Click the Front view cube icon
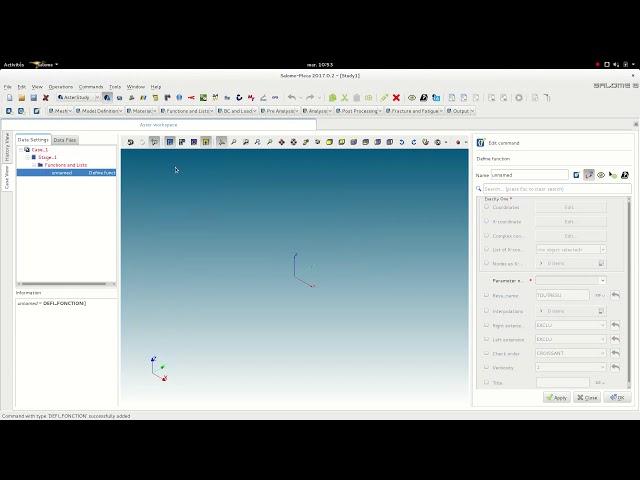This screenshot has width=640, height=480. tap(329, 142)
